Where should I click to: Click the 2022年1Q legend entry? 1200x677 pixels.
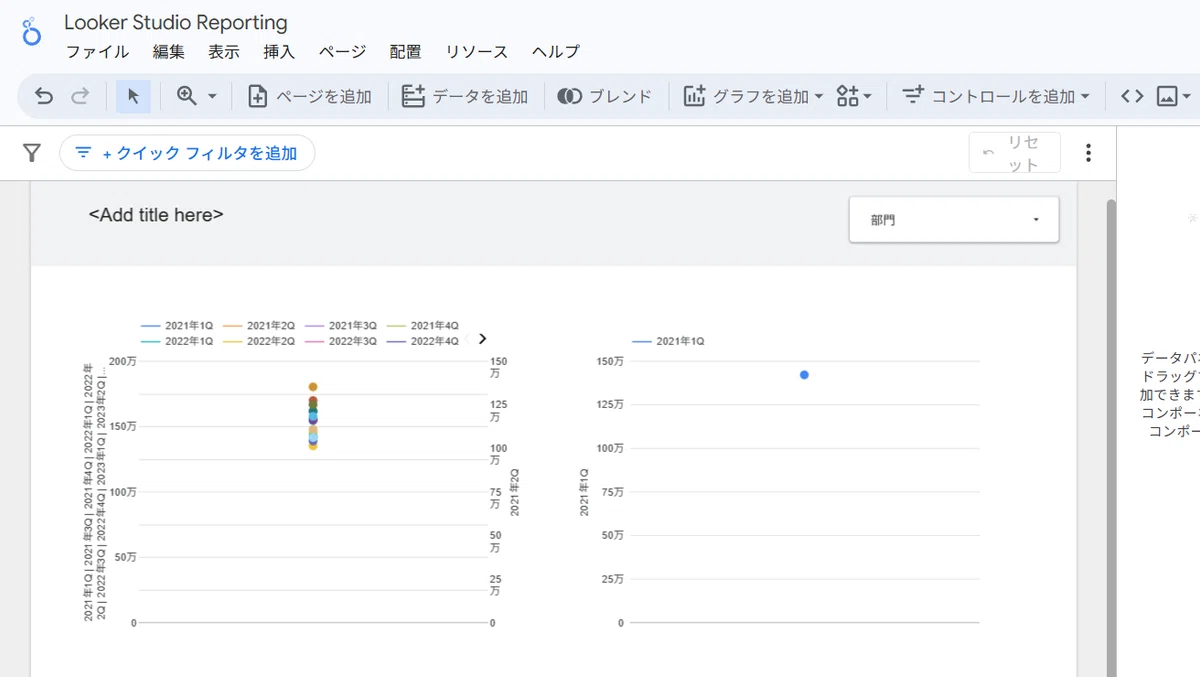[x=177, y=341]
